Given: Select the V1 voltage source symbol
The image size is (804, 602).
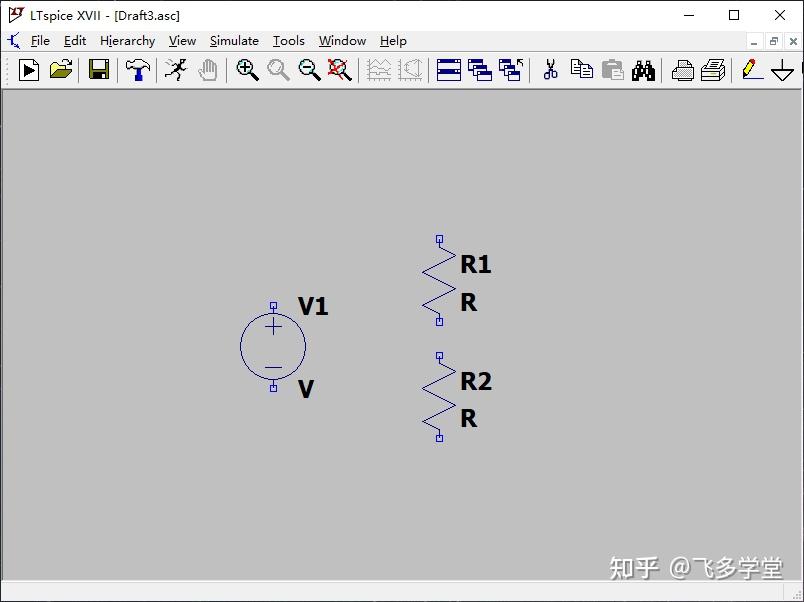Looking at the screenshot, I should tap(272, 347).
